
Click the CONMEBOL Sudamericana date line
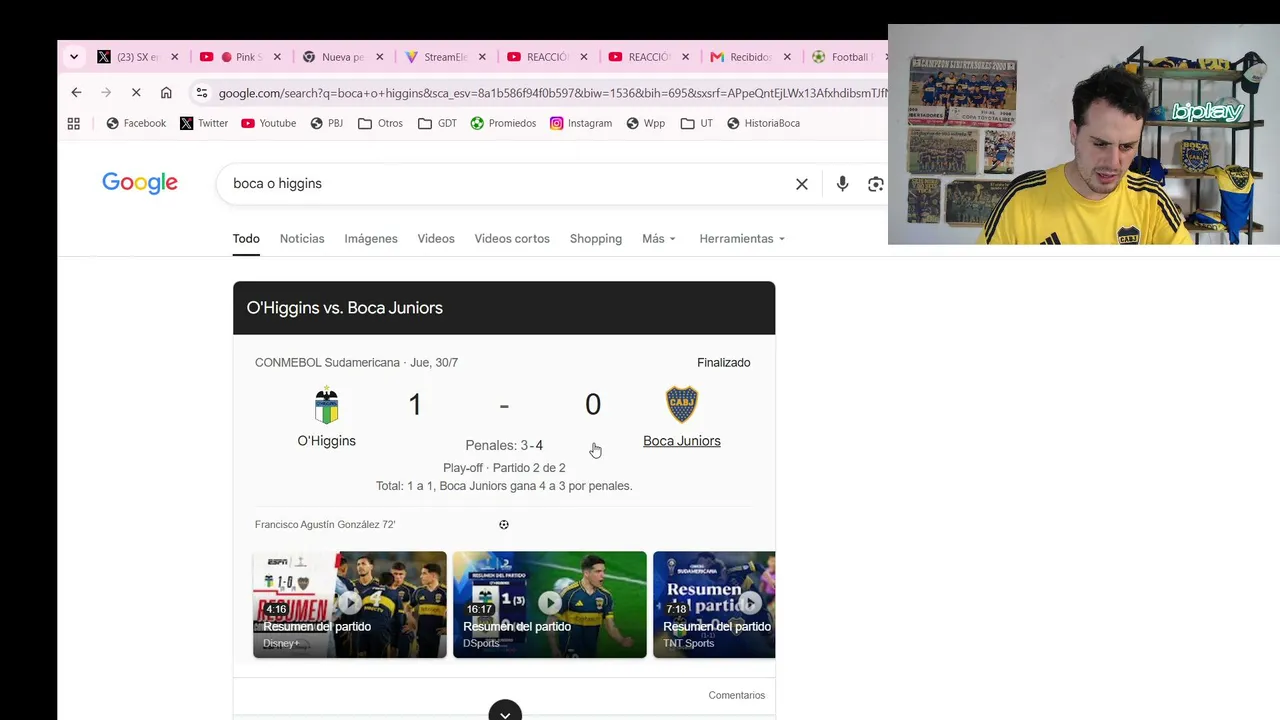click(x=356, y=363)
